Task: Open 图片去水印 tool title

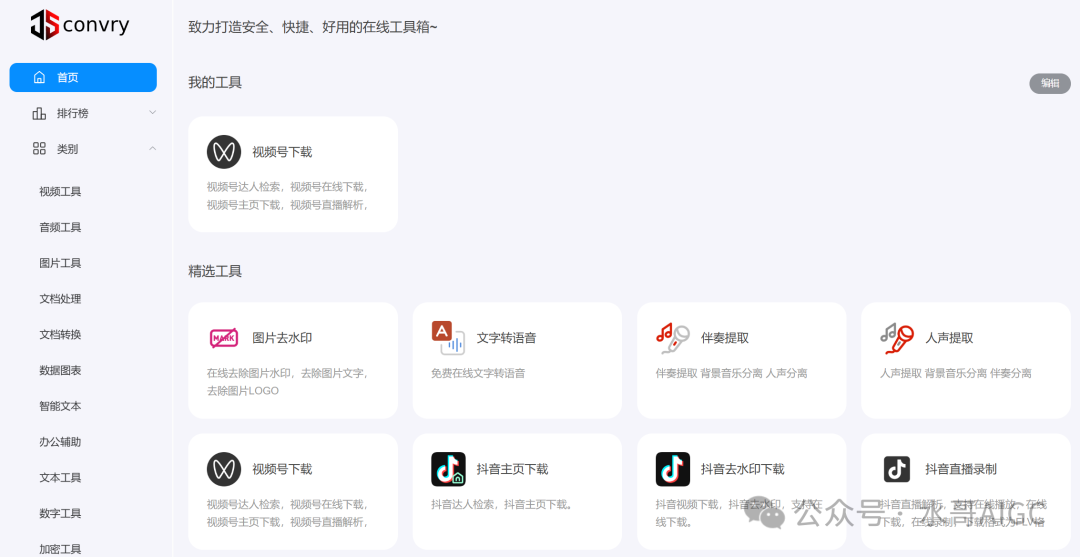Action: [282, 338]
